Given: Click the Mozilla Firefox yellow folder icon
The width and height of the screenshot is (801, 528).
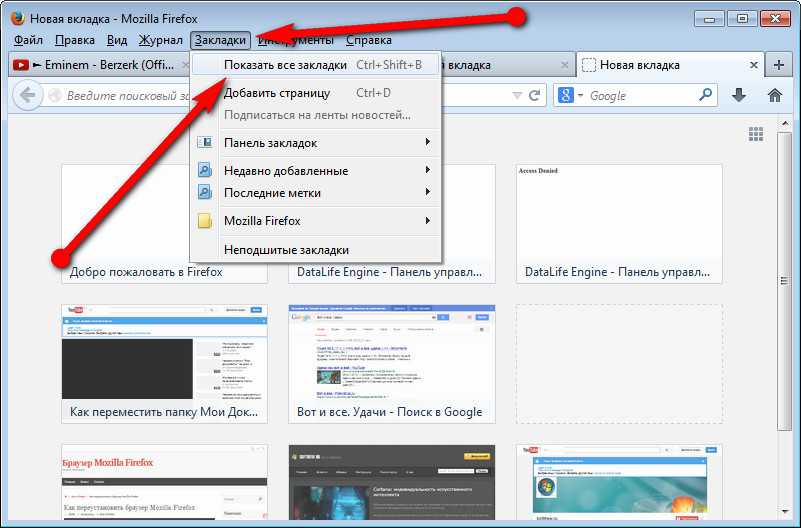Looking at the screenshot, I should click(x=205, y=221).
